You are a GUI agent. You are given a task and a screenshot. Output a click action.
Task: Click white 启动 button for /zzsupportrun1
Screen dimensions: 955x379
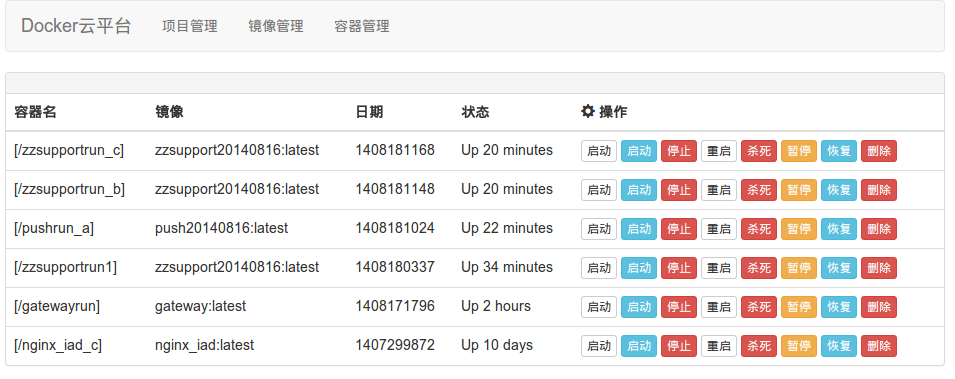coord(599,268)
